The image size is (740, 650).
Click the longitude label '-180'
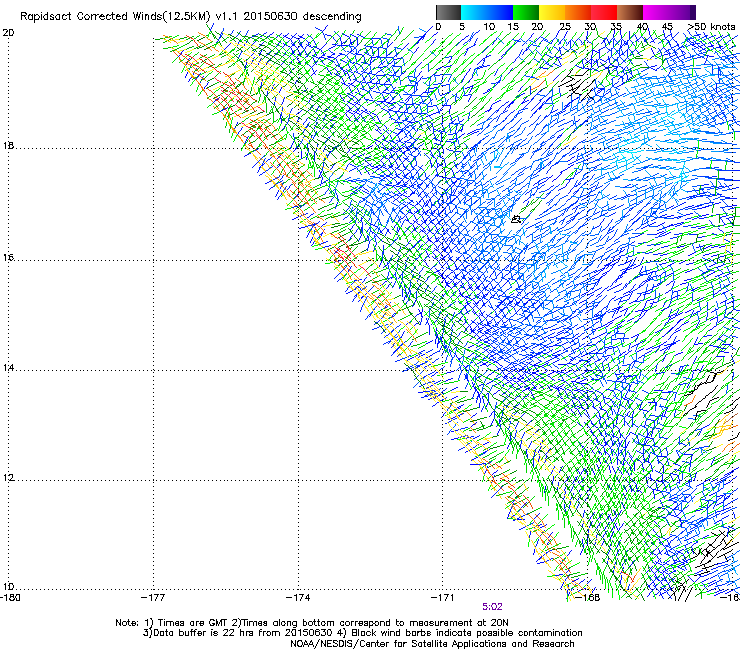[x=10, y=598]
